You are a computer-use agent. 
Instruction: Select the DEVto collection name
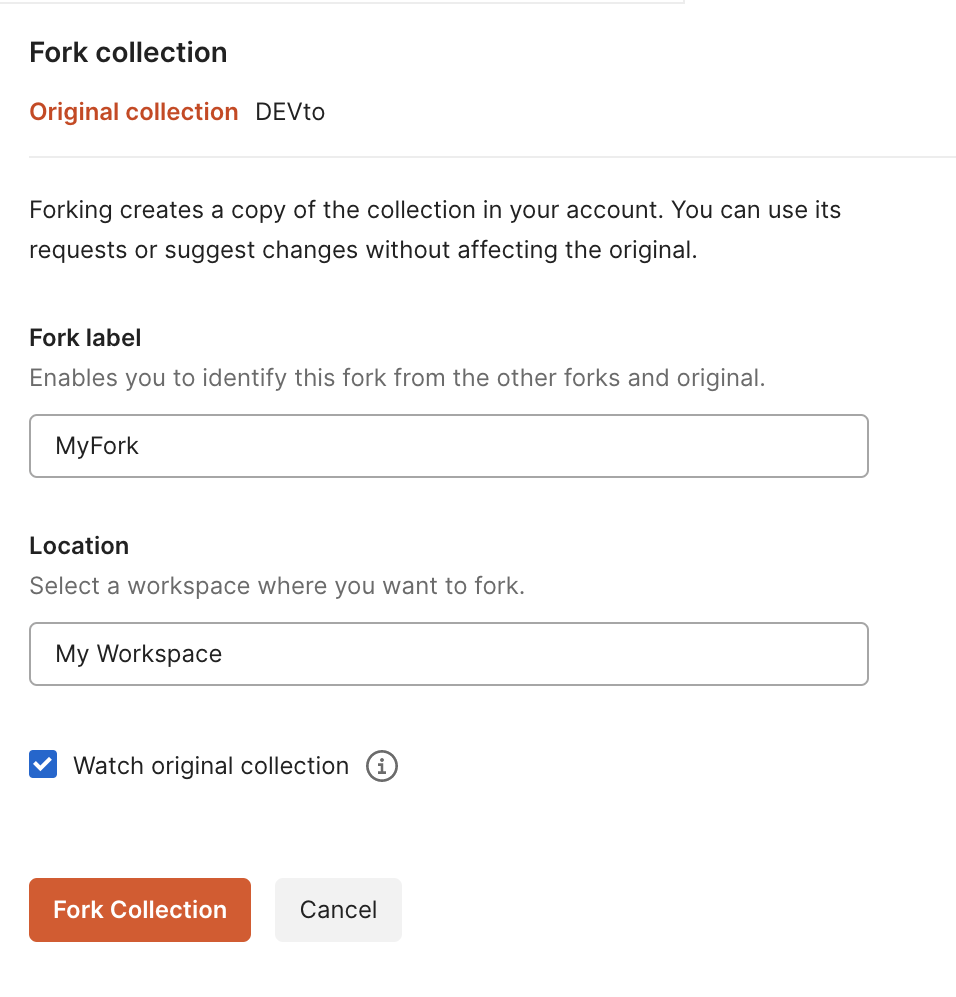[290, 112]
